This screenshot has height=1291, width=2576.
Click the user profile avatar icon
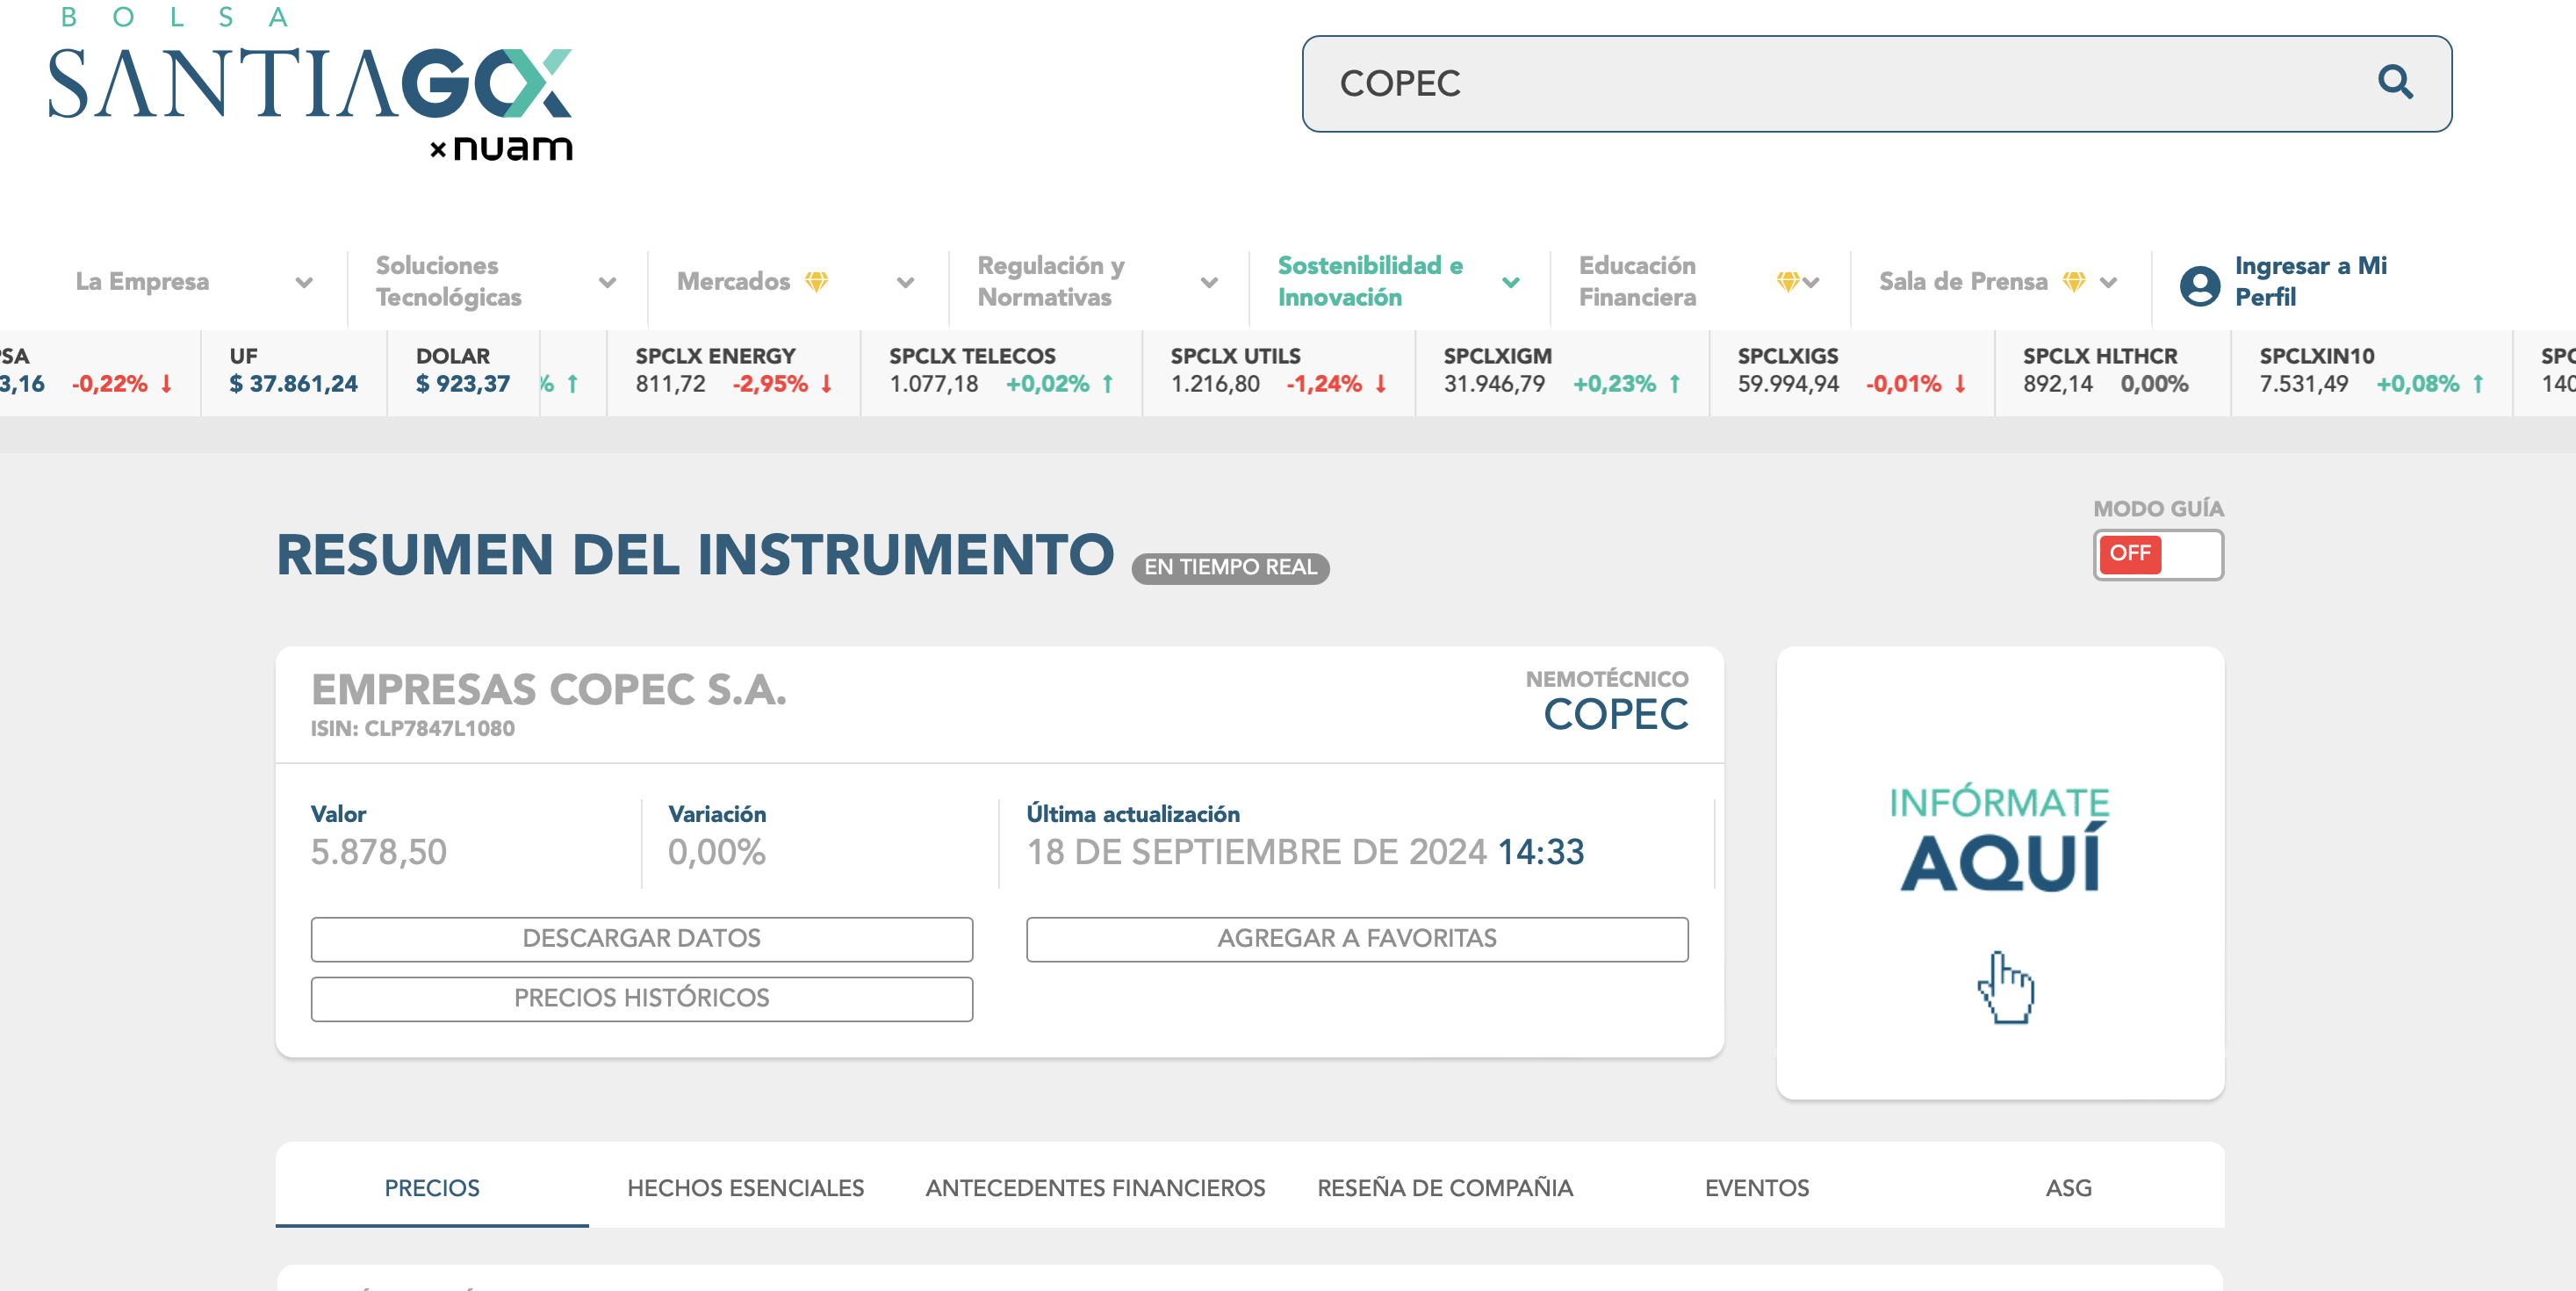pyautogui.click(x=2199, y=285)
